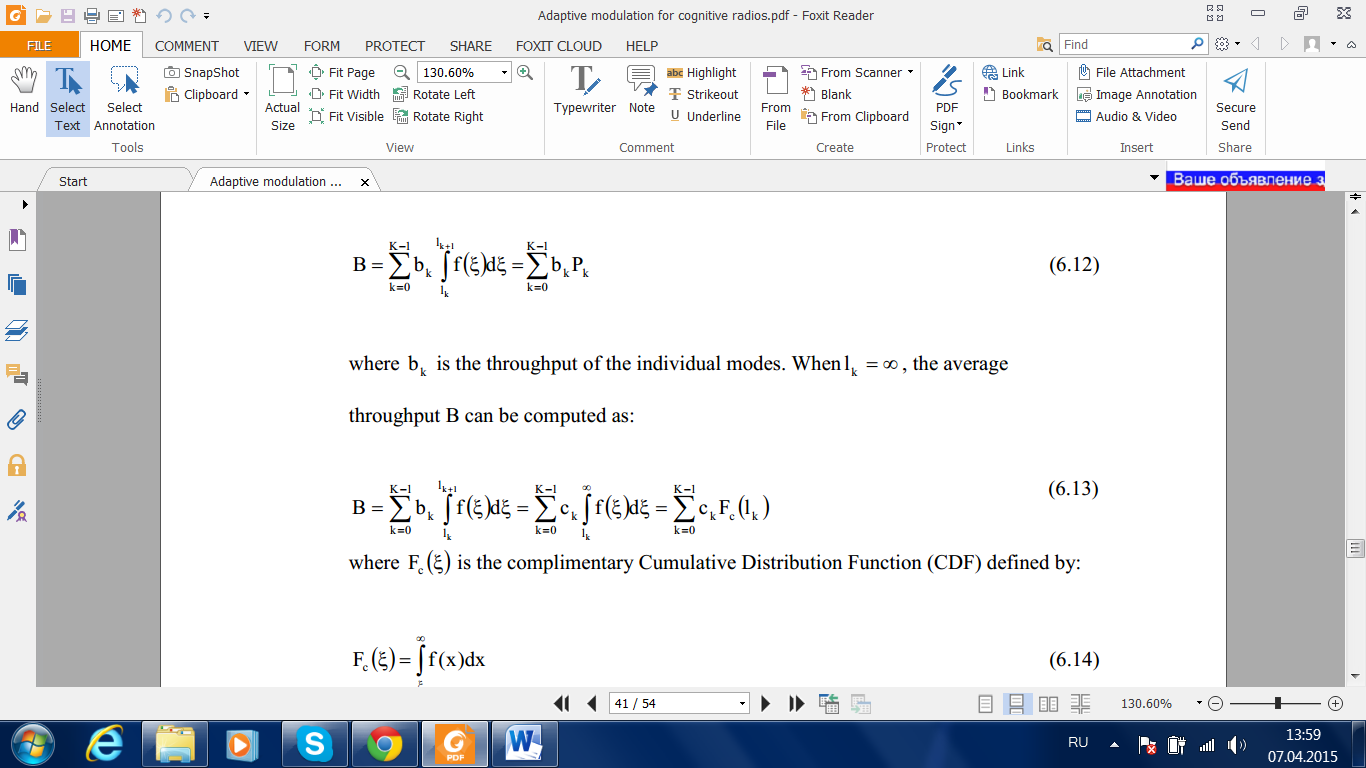Open the zoom percentage dropdown in ribbon
The width and height of the screenshot is (1366, 768).
(x=504, y=72)
